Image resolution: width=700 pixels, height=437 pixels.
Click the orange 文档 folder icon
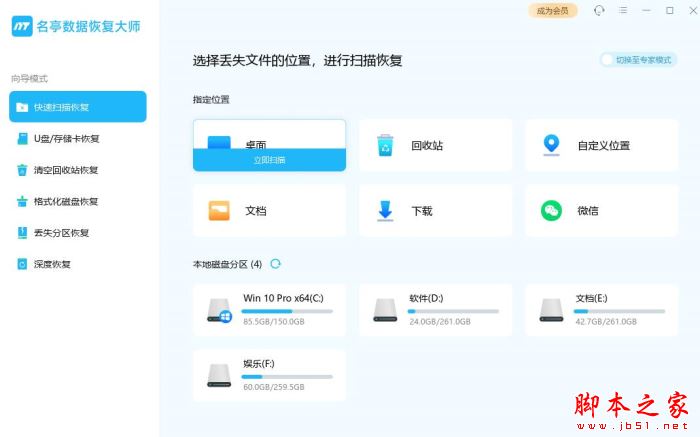219,211
